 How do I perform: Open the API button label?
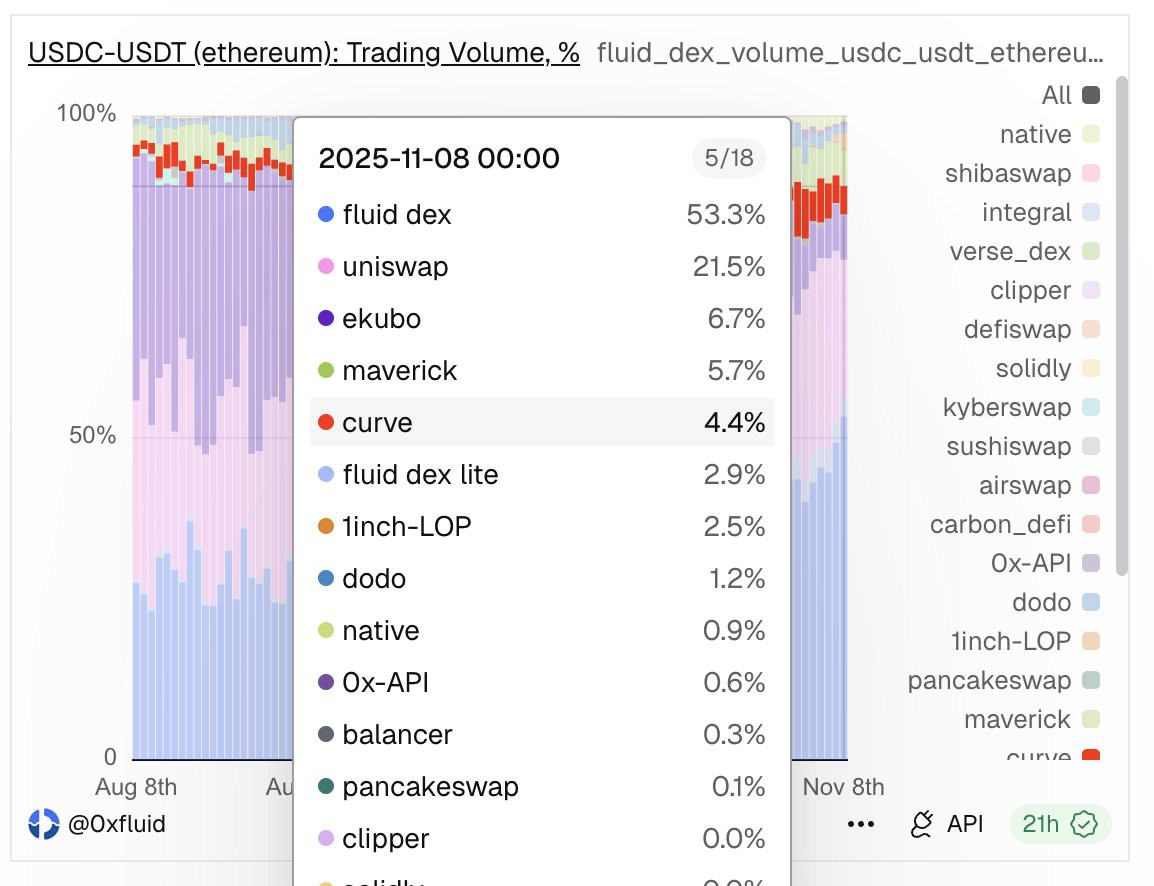[x=965, y=824]
